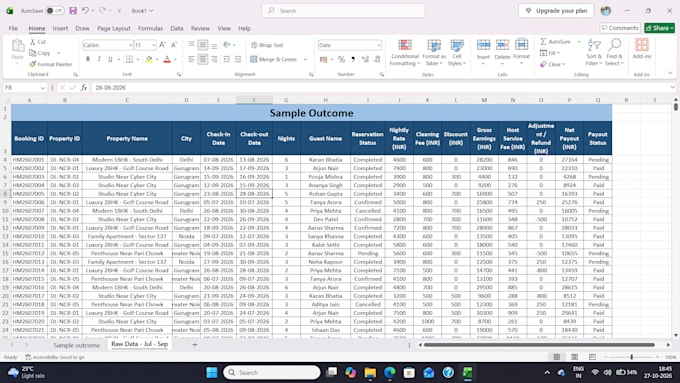Click Increase Decimal icon
This screenshot has width=680, height=383.
click(x=365, y=59)
